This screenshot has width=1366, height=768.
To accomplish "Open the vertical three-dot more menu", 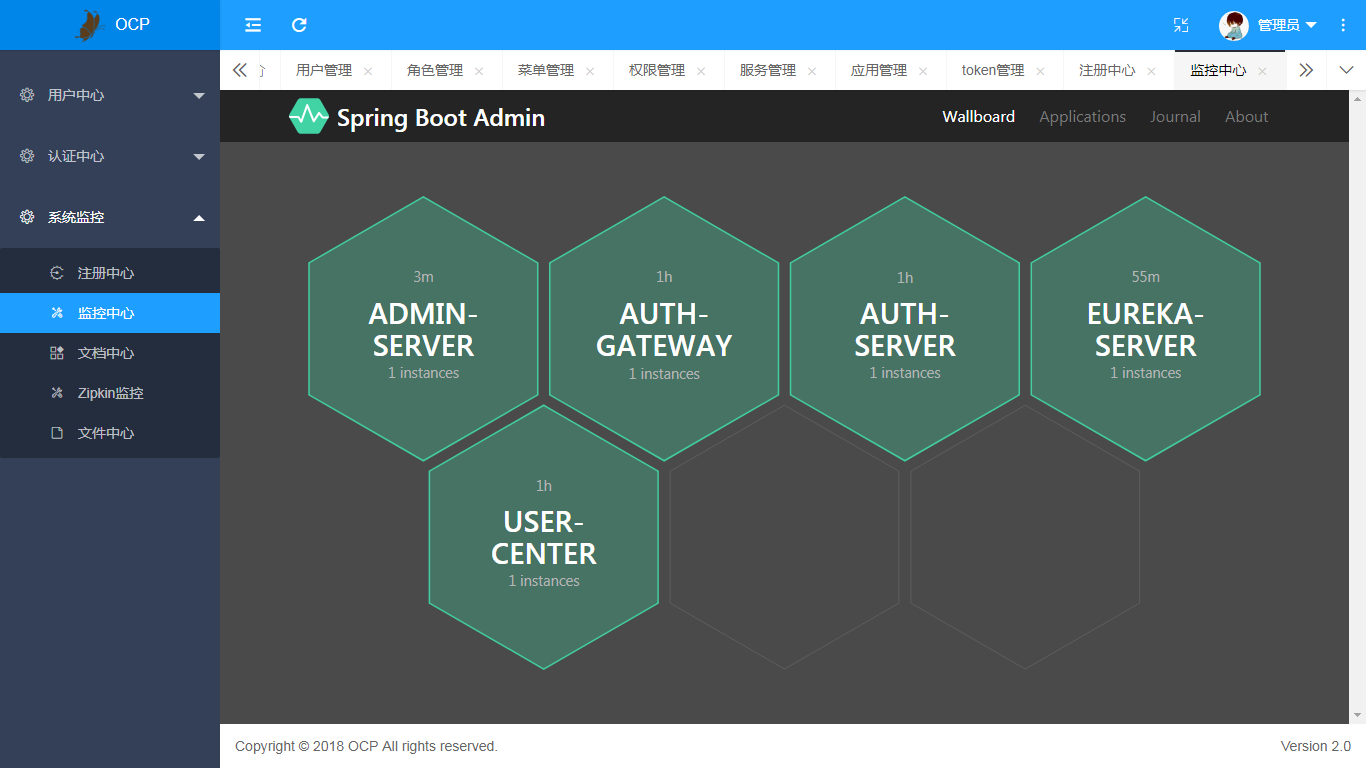I will [1343, 25].
